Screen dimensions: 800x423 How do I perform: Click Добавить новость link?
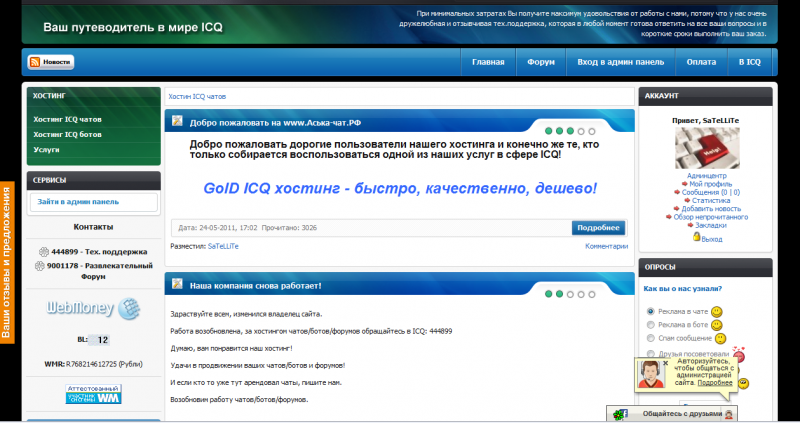pos(711,209)
